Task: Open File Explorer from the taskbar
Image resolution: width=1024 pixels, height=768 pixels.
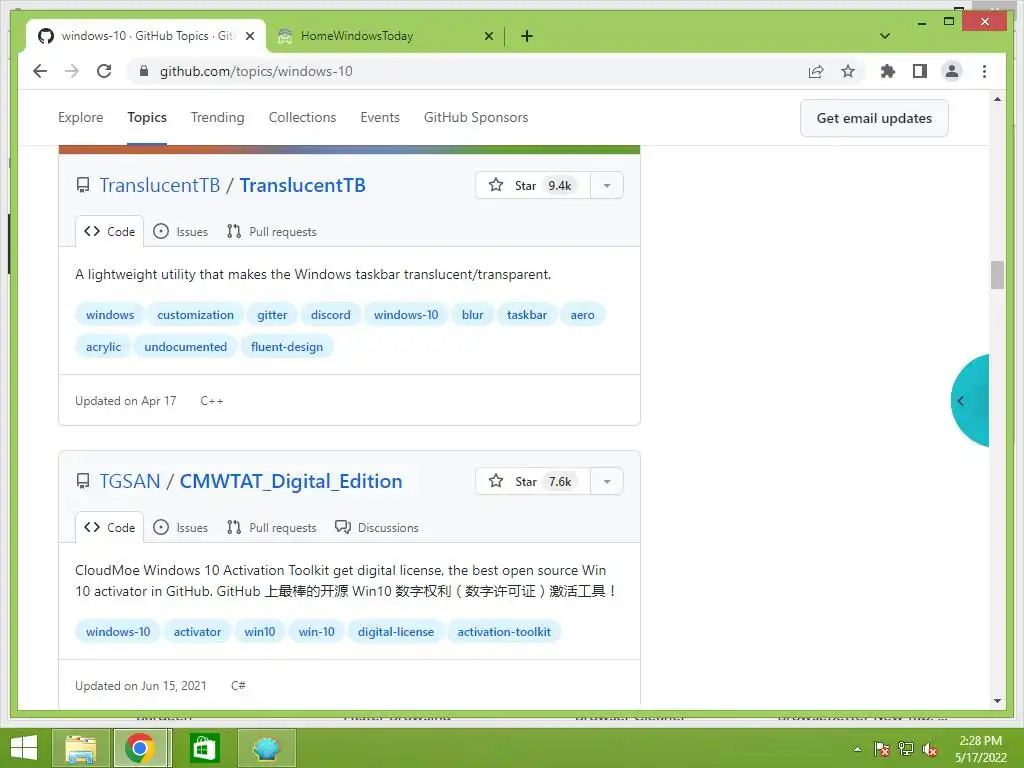Action: coord(80,748)
